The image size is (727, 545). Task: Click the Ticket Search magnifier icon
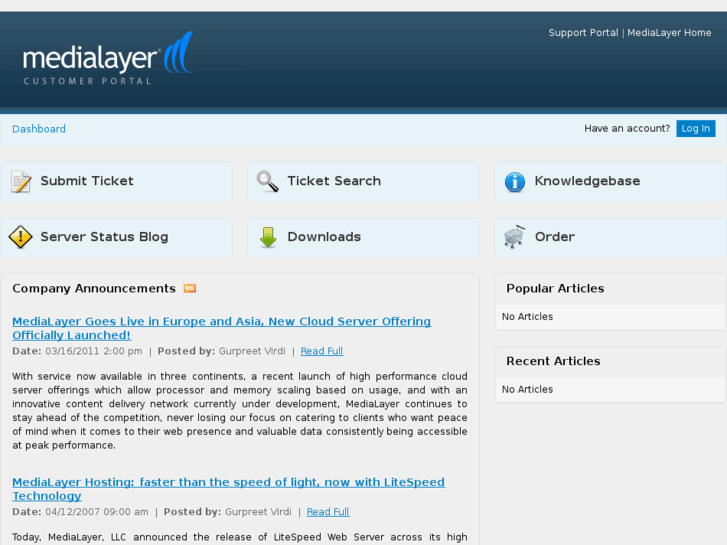[268, 181]
